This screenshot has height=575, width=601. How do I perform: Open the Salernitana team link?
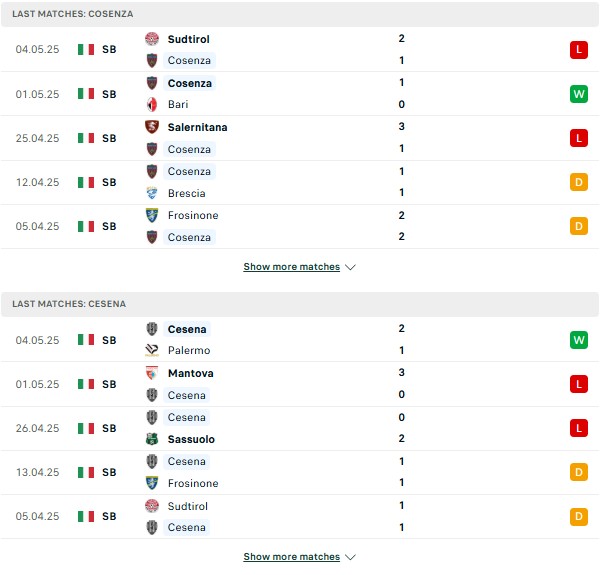pyautogui.click(x=197, y=127)
